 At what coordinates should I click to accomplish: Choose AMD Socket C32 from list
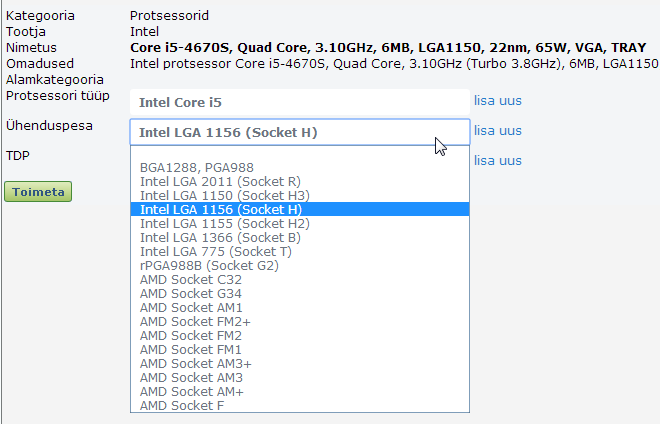coord(300,280)
